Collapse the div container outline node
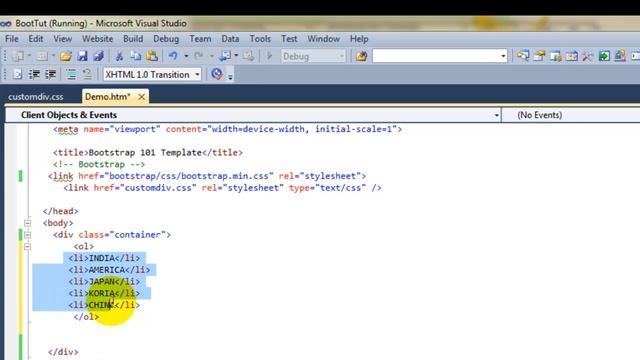This screenshot has width=640, height=360. [27, 235]
